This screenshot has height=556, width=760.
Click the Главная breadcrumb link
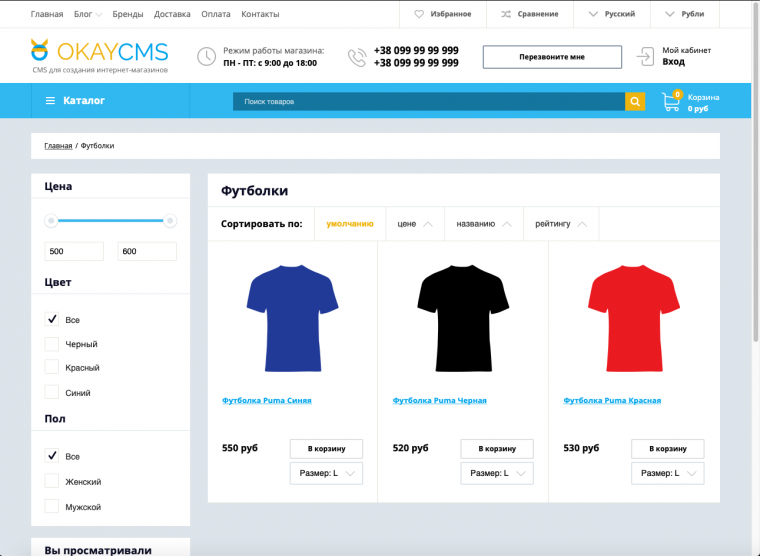pos(58,146)
